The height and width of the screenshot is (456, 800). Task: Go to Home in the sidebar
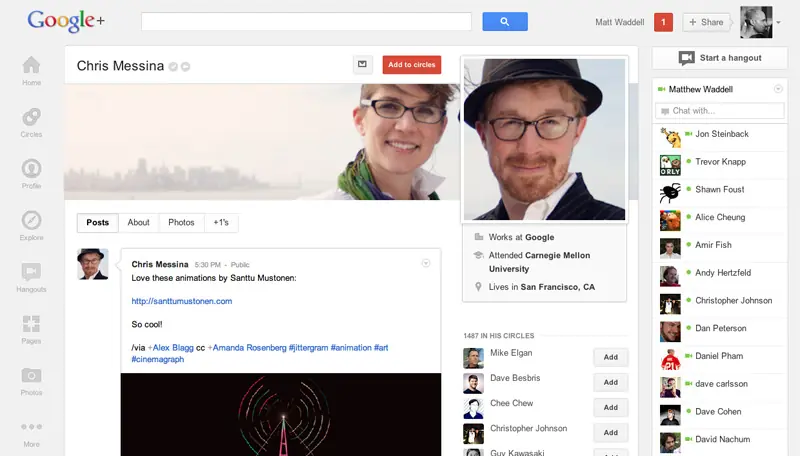pos(31,71)
